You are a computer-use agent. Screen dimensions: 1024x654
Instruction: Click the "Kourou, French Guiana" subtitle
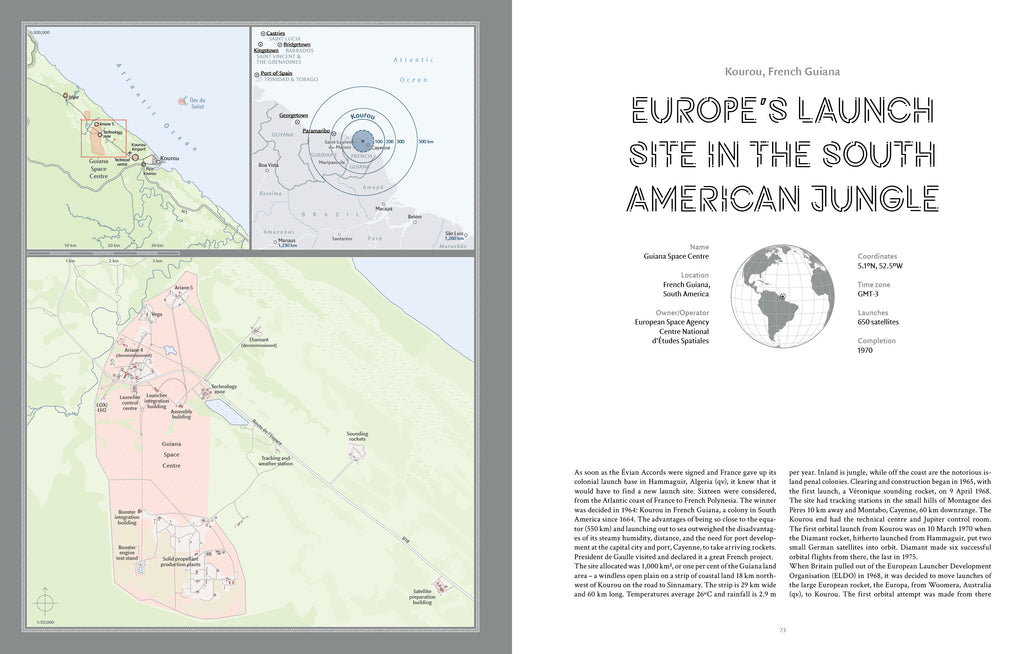point(782,72)
